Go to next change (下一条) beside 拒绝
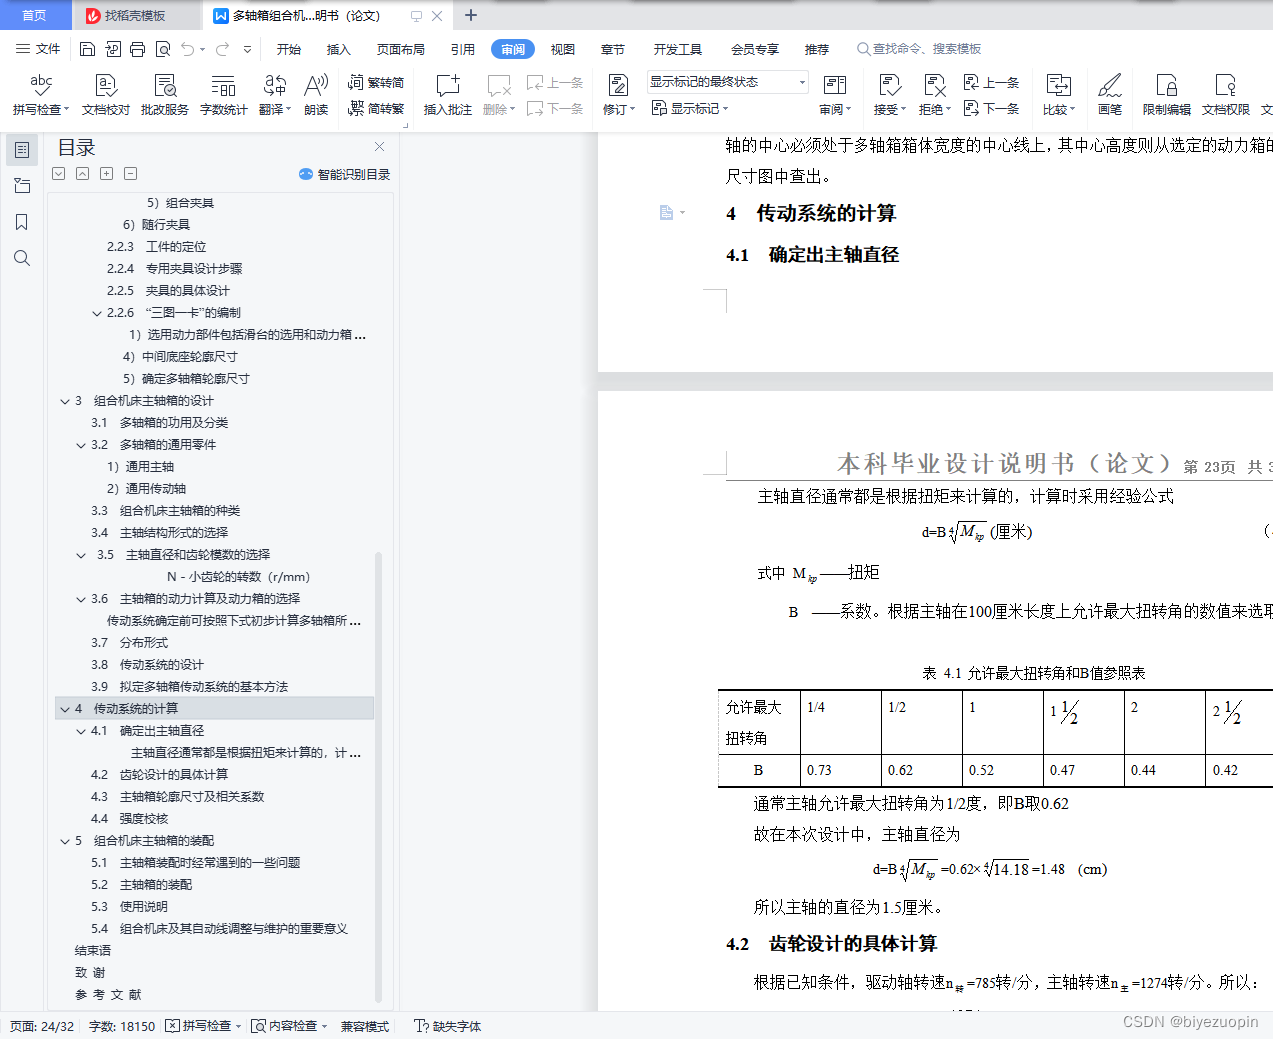Screen dimensions: 1273x1039 coord(992,108)
